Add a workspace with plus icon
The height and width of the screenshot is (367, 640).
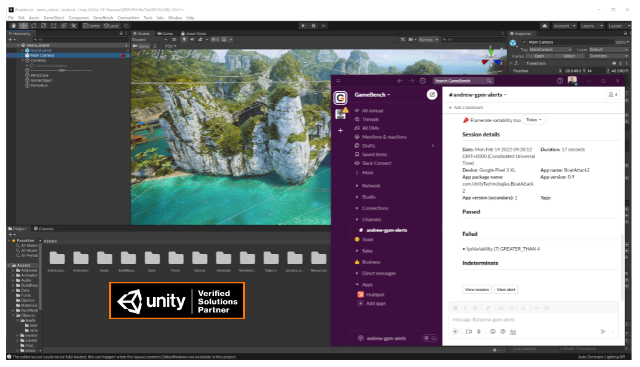340,131
